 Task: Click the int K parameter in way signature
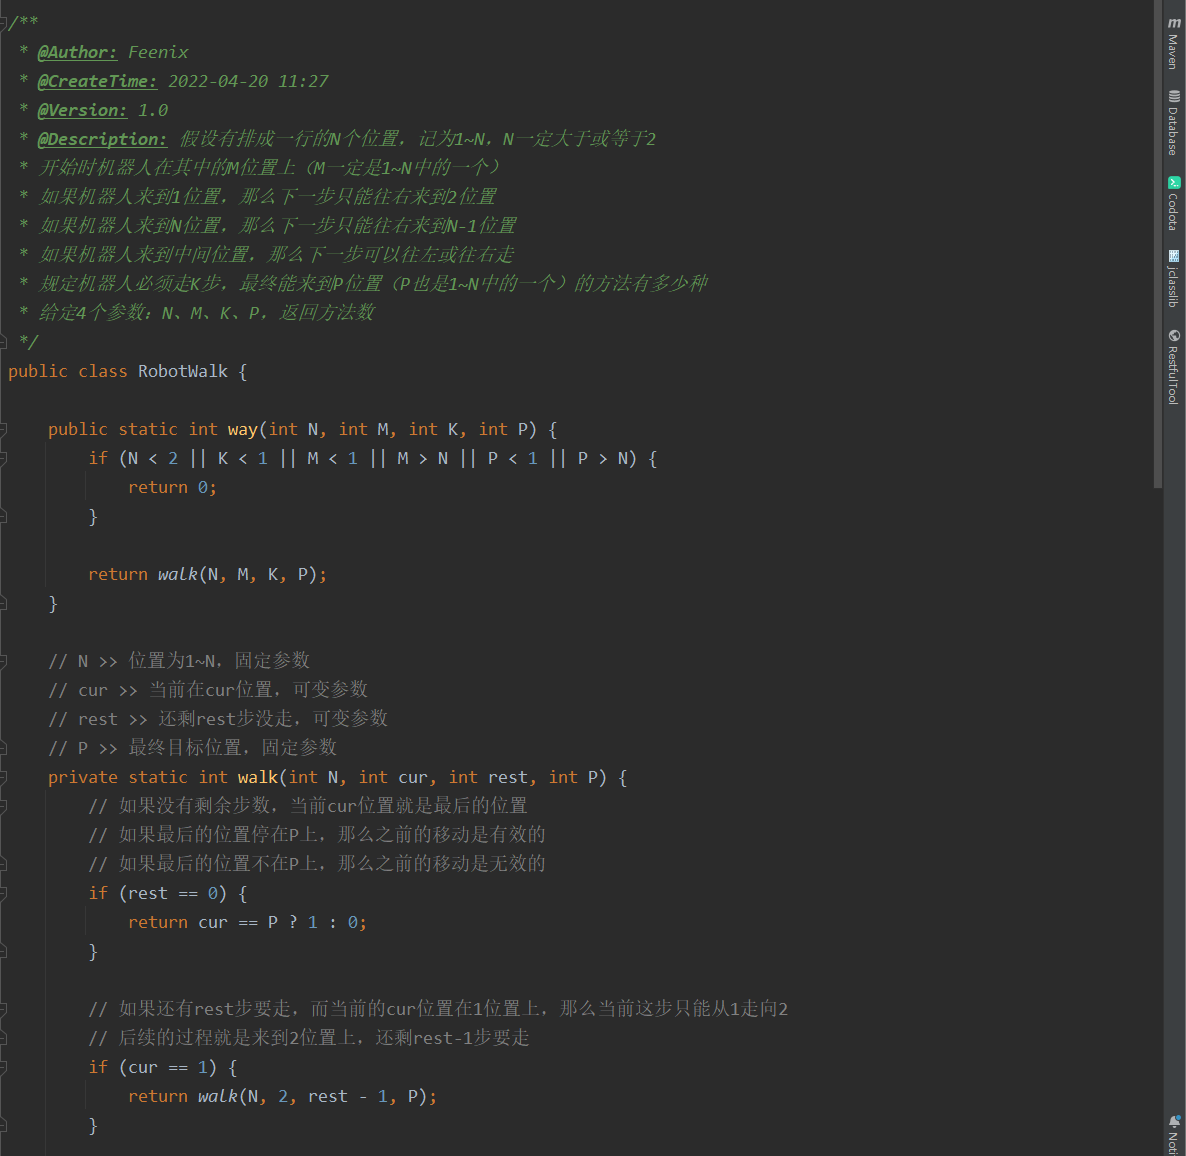coord(433,430)
